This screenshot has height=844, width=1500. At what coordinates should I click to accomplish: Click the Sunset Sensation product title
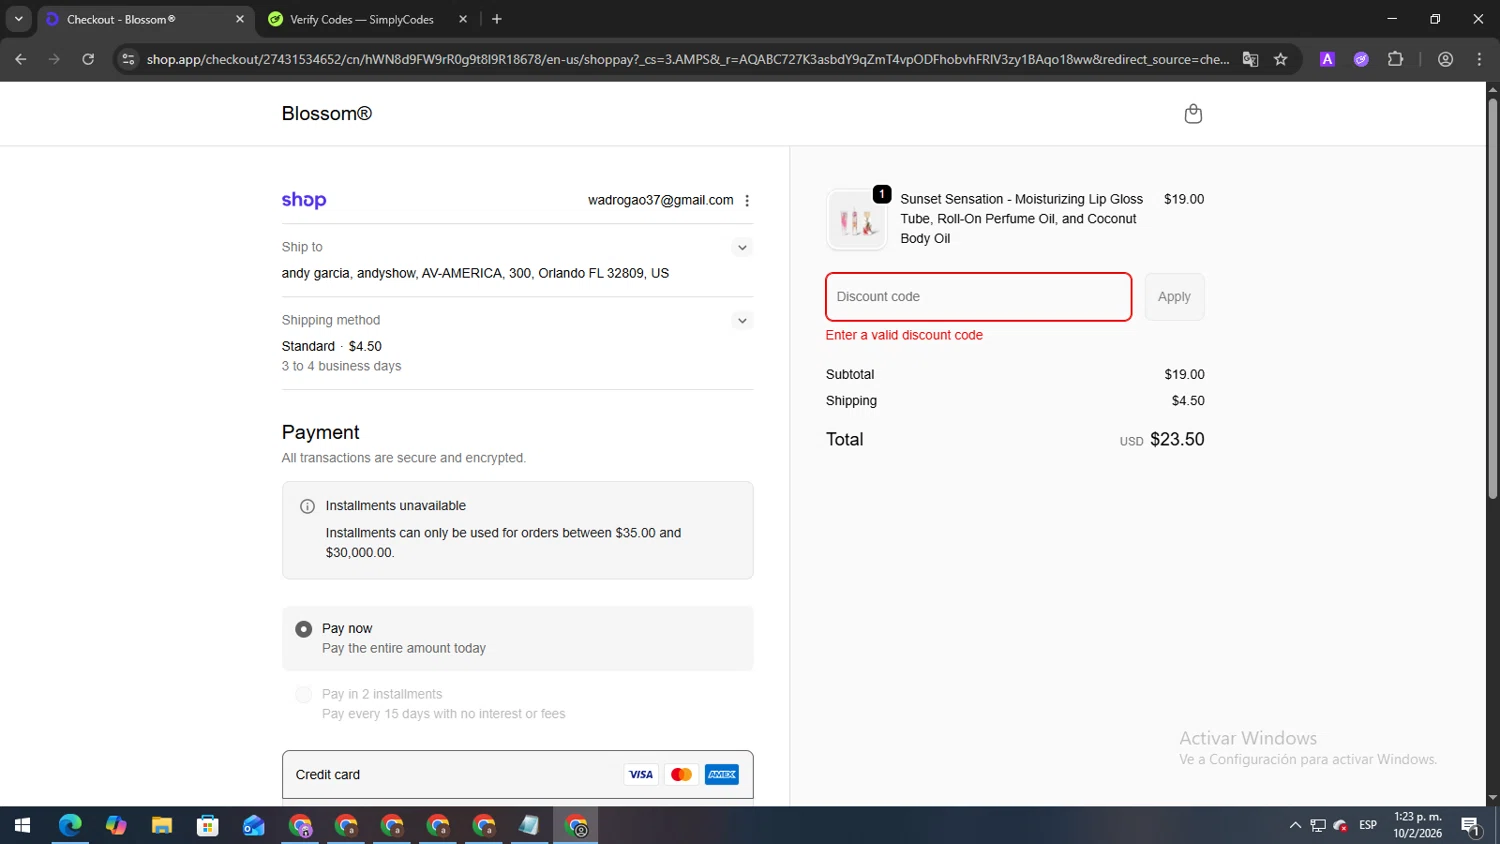1021,219
